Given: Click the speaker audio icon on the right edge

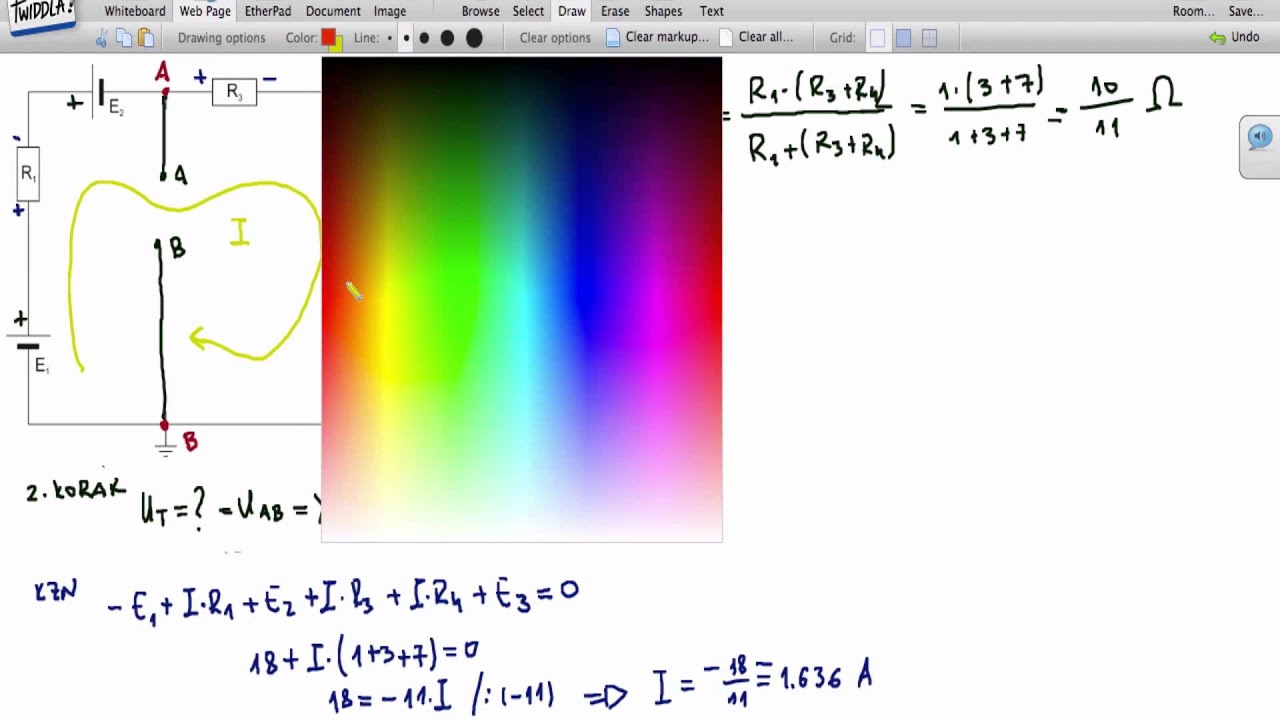Looking at the screenshot, I should [x=1259, y=137].
